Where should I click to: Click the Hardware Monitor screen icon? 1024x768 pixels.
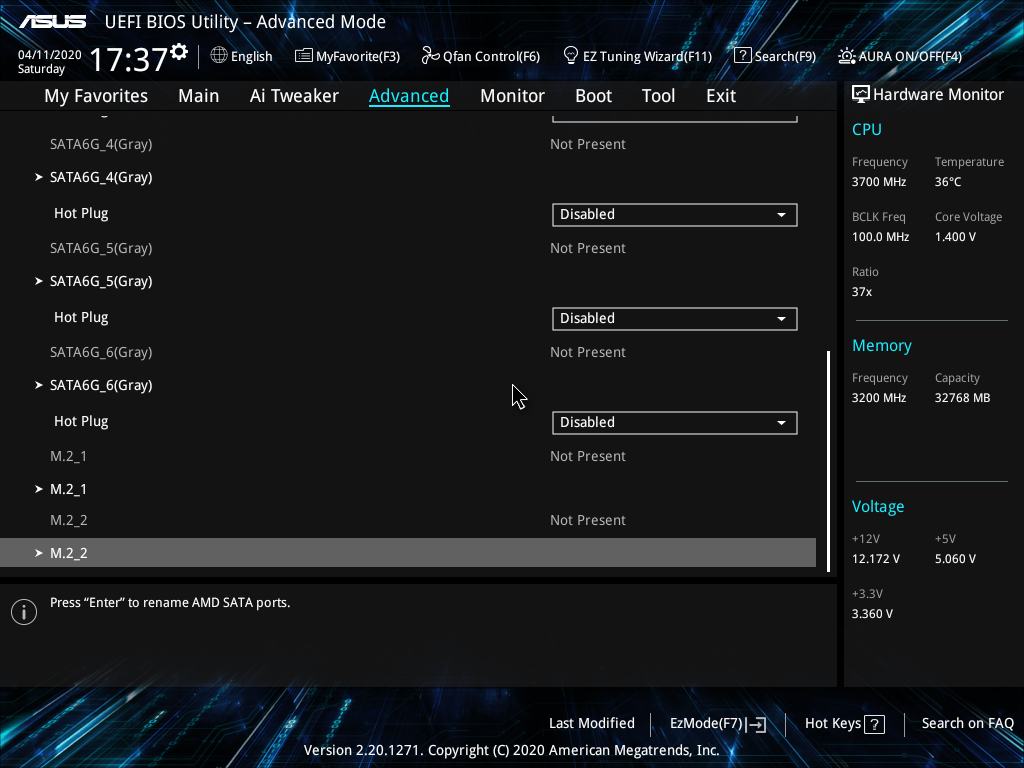[x=861, y=94]
